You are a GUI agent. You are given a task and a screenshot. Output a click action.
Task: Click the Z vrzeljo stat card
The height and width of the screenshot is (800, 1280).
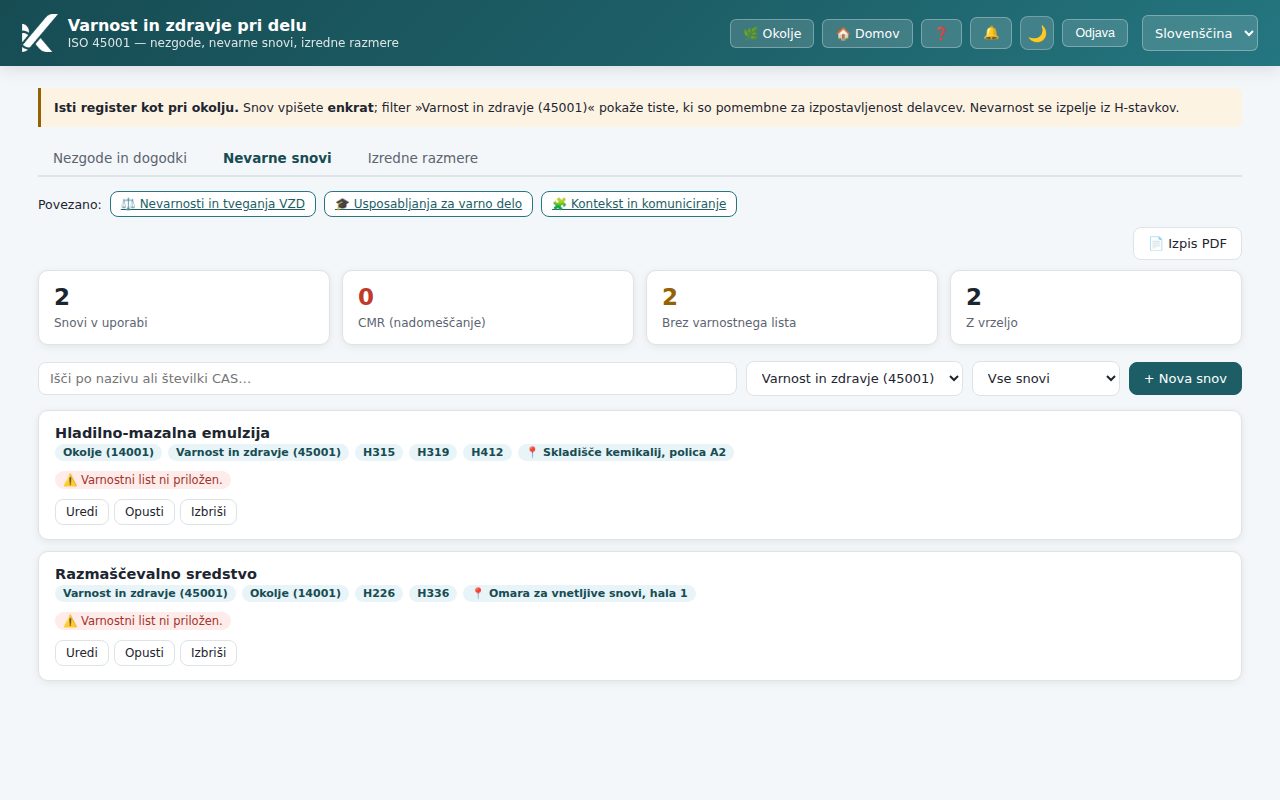pyautogui.click(x=1096, y=308)
